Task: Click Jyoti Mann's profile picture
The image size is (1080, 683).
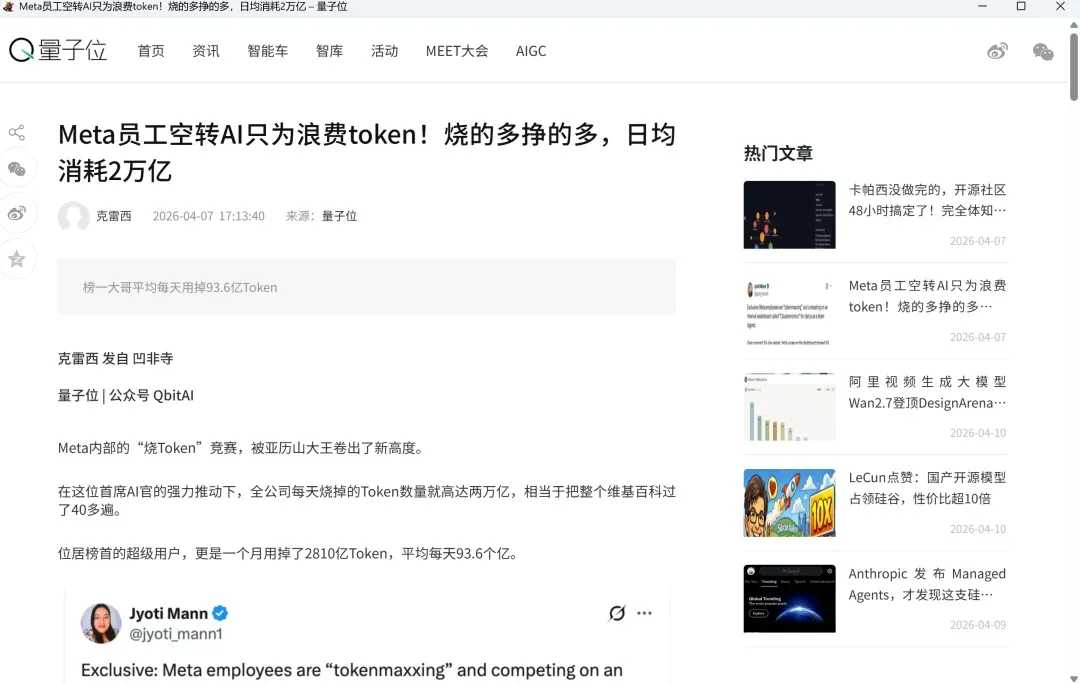Action: tap(101, 623)
